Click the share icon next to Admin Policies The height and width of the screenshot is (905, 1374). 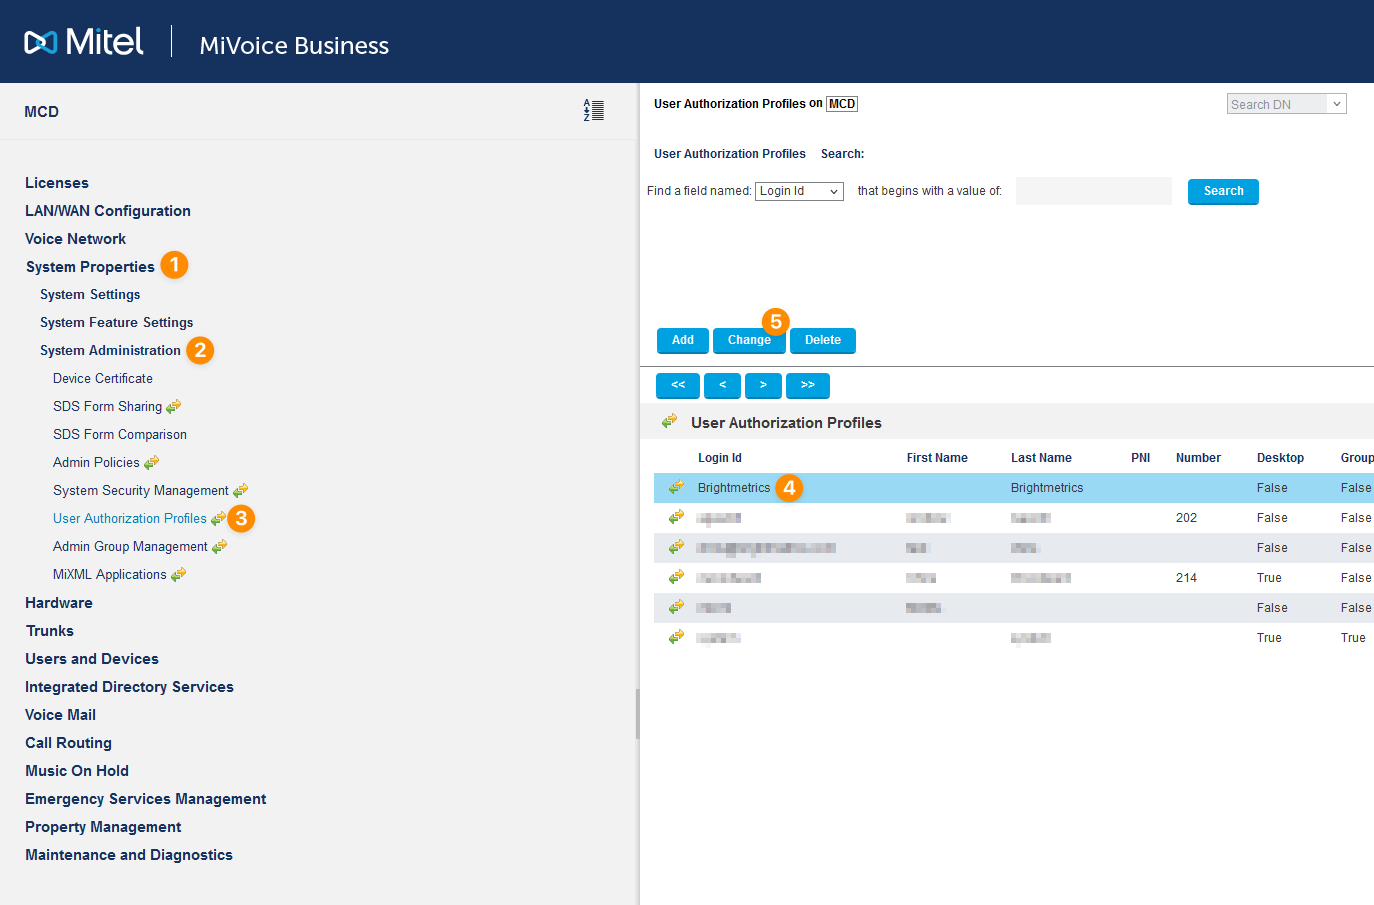[152, 462]
